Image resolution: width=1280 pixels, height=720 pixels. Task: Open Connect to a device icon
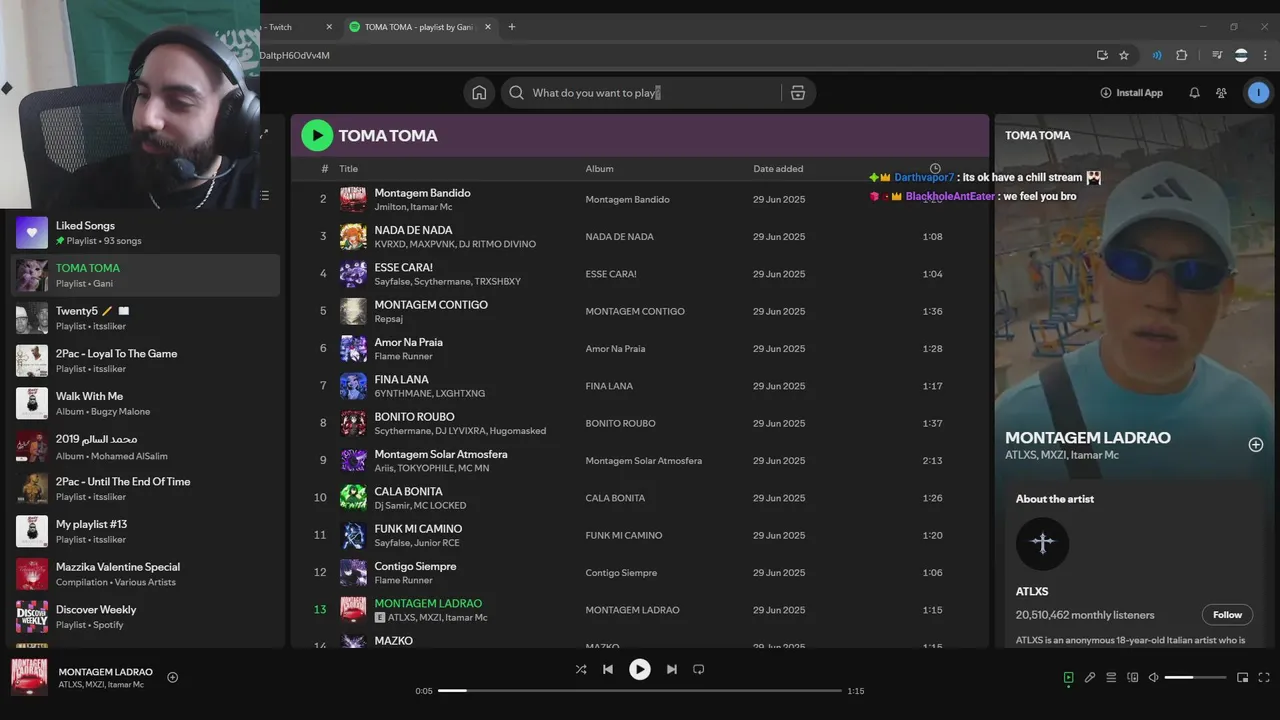pos(1133,677)
